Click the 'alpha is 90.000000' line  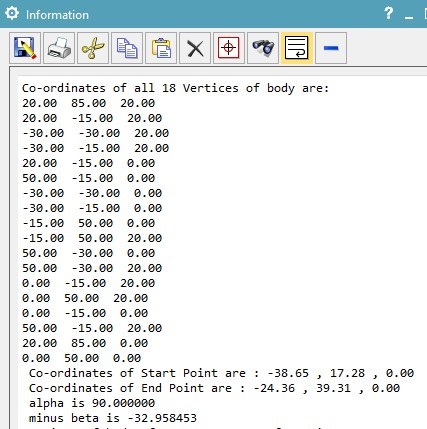(x=92, y=403)
